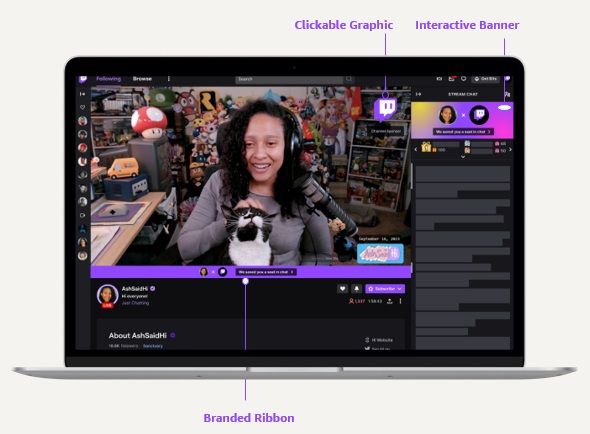Click the gift box icon in the chat leaderboard
This screenshot has height=434, width=590.
426,147
